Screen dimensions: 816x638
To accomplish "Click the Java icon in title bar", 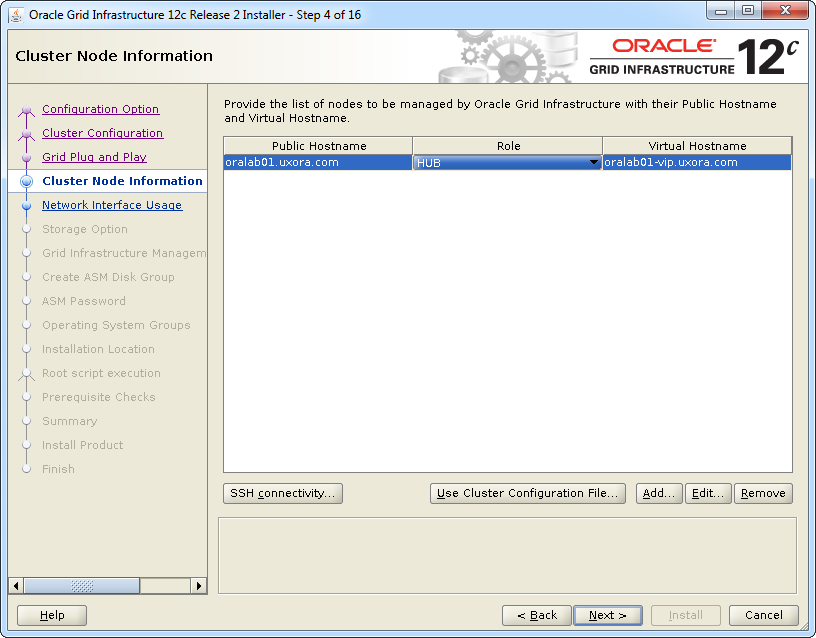I will [16, 15].
